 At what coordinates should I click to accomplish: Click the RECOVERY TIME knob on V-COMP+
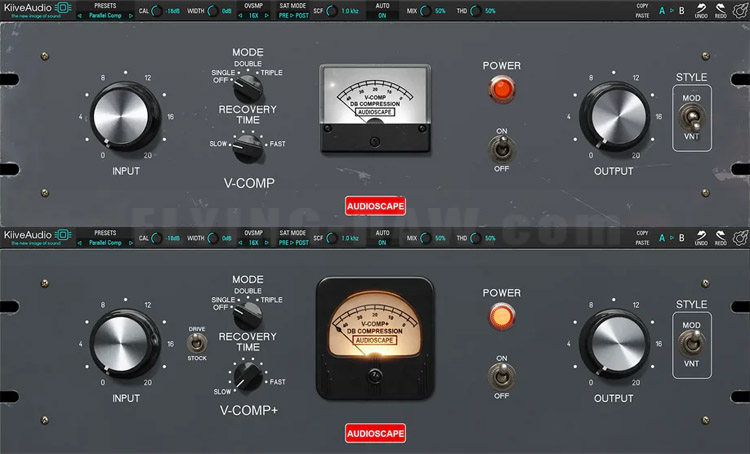(x=248, y=376)
